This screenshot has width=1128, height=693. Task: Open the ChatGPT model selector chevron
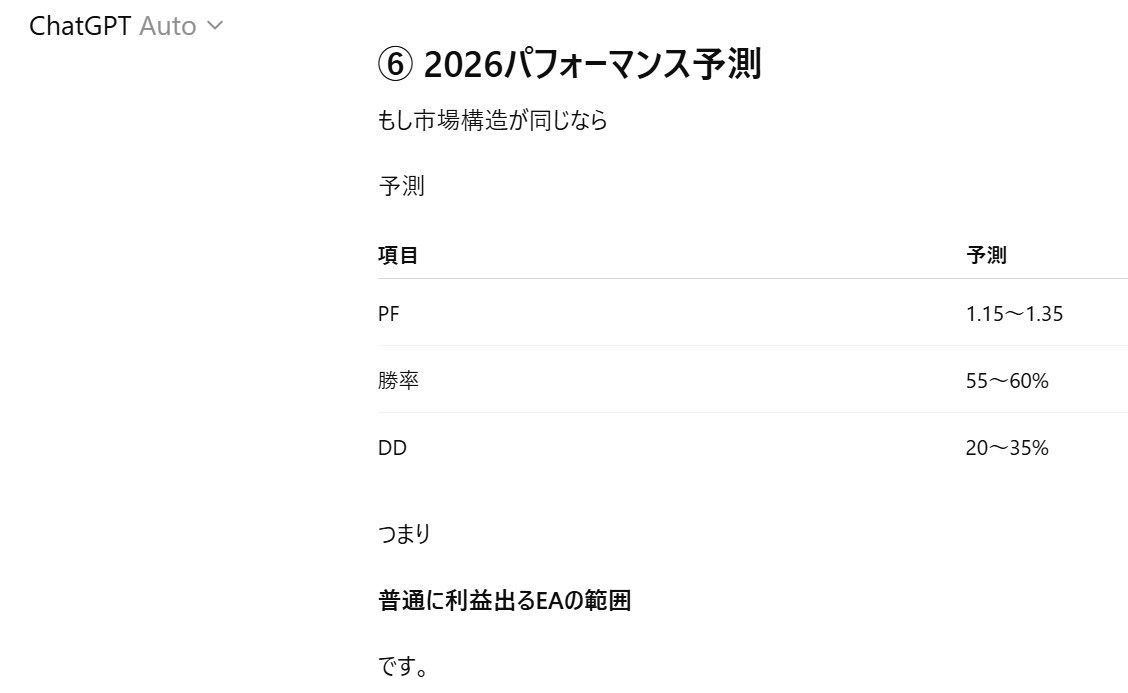[214, 26]
